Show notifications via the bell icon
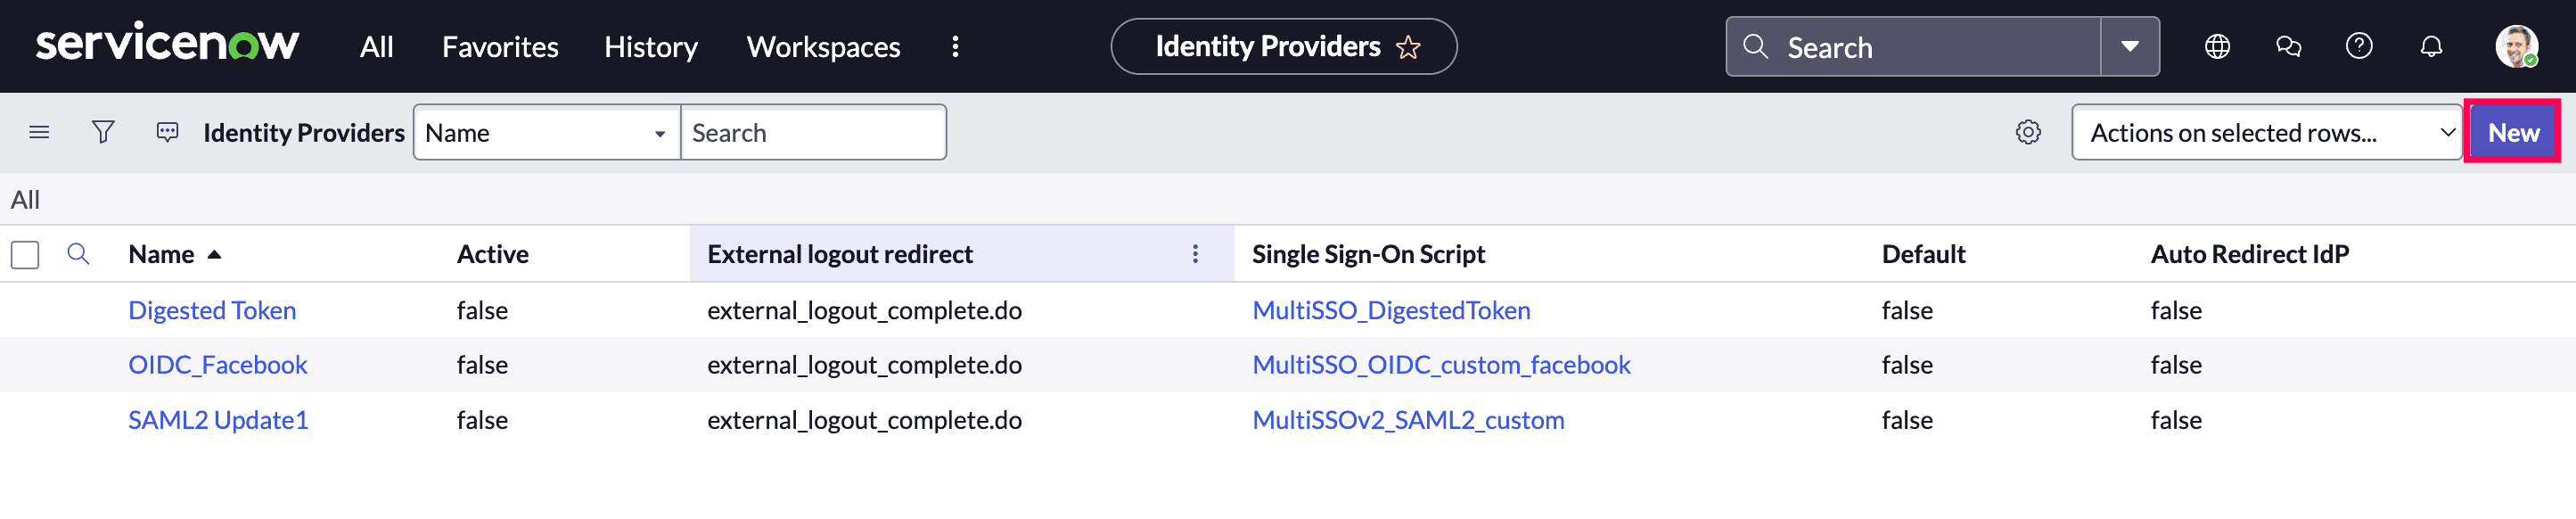Image resolution: width=2576 pixels, height=519 pixels. click(2430, 46)
